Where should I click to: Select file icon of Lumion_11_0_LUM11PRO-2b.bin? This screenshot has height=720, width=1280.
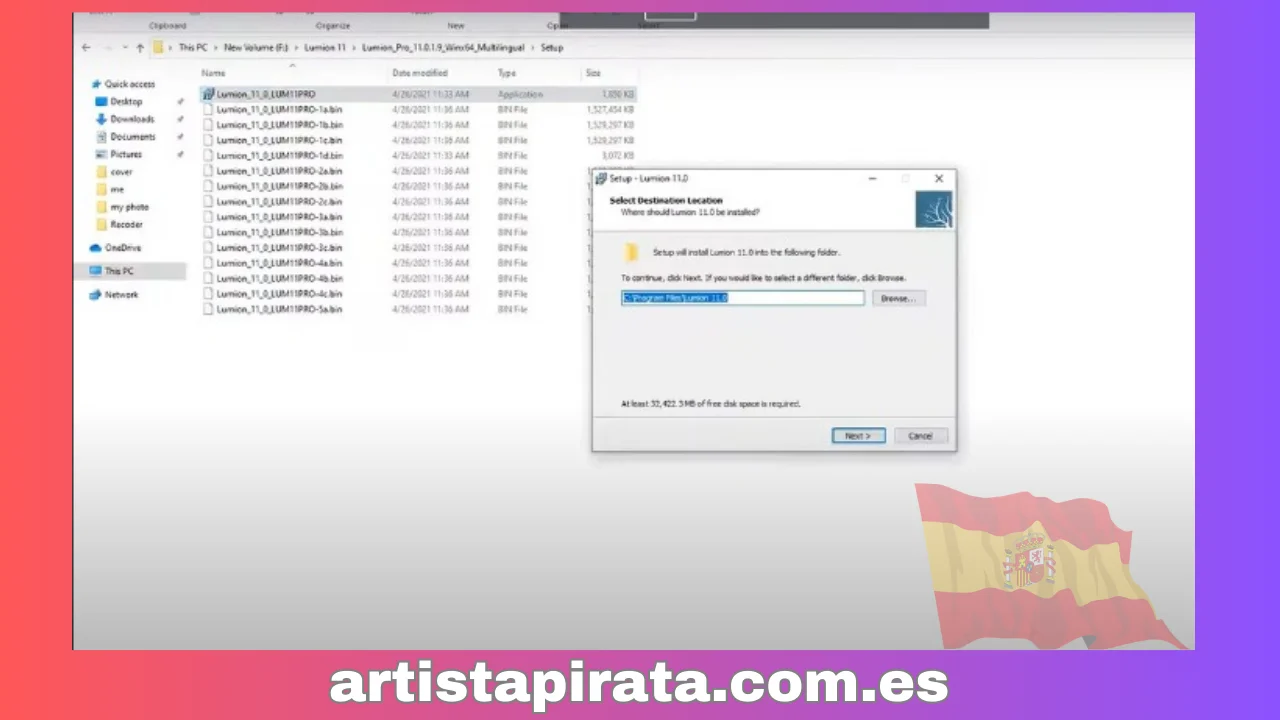pyautogui.click(x=208, y=186)
